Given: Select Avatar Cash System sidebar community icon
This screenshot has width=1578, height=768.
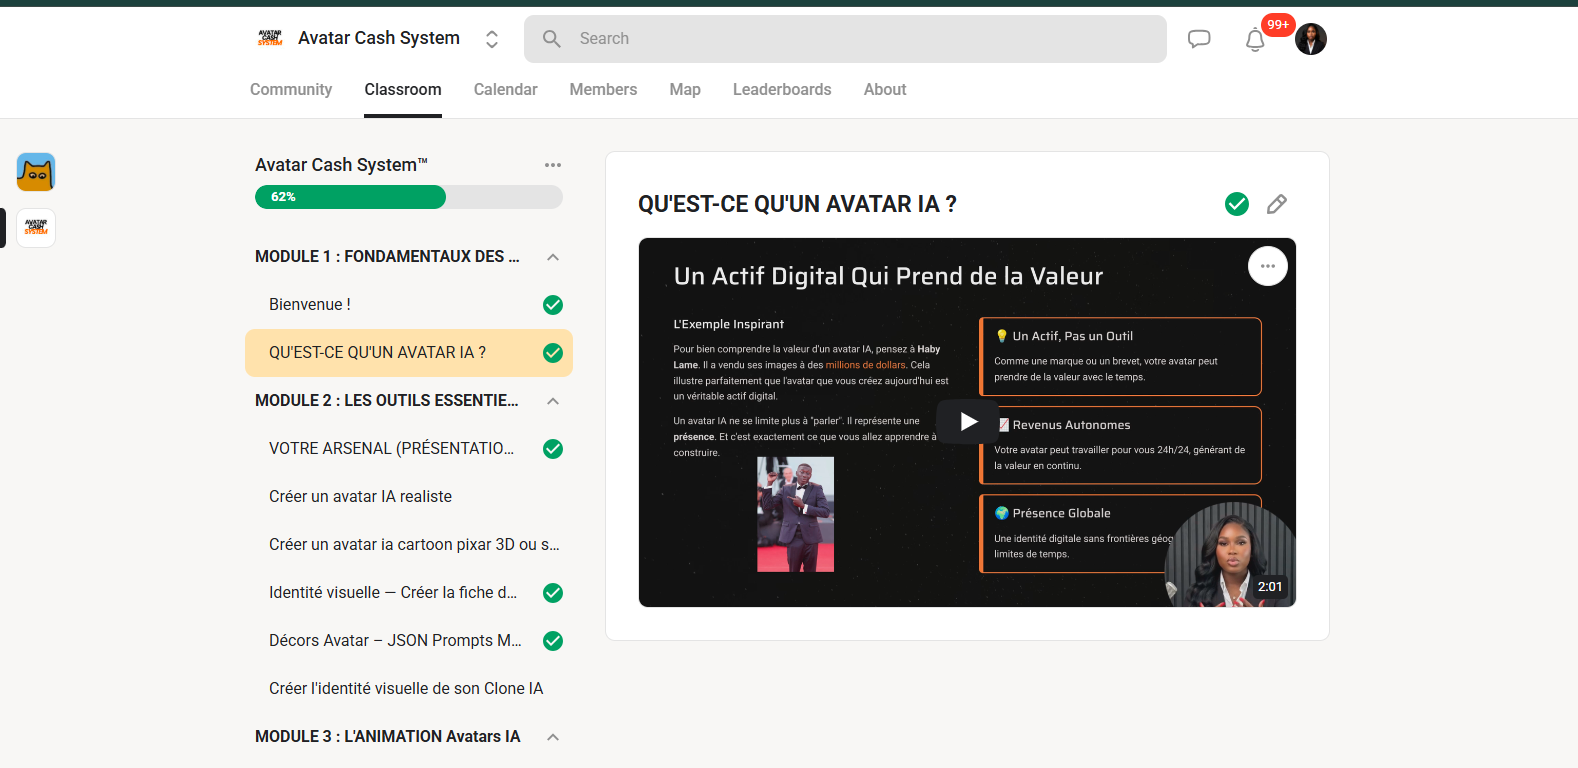Looking at the screenshot, I should 36,228.
